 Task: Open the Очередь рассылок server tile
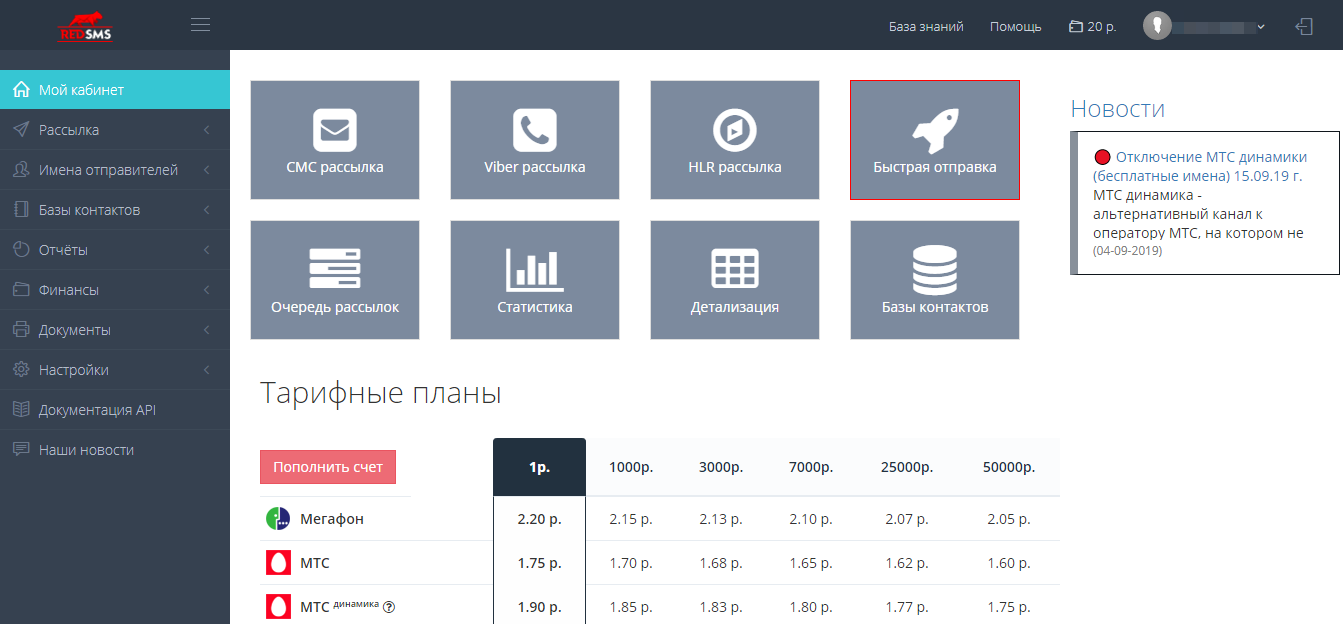[335, 280]
